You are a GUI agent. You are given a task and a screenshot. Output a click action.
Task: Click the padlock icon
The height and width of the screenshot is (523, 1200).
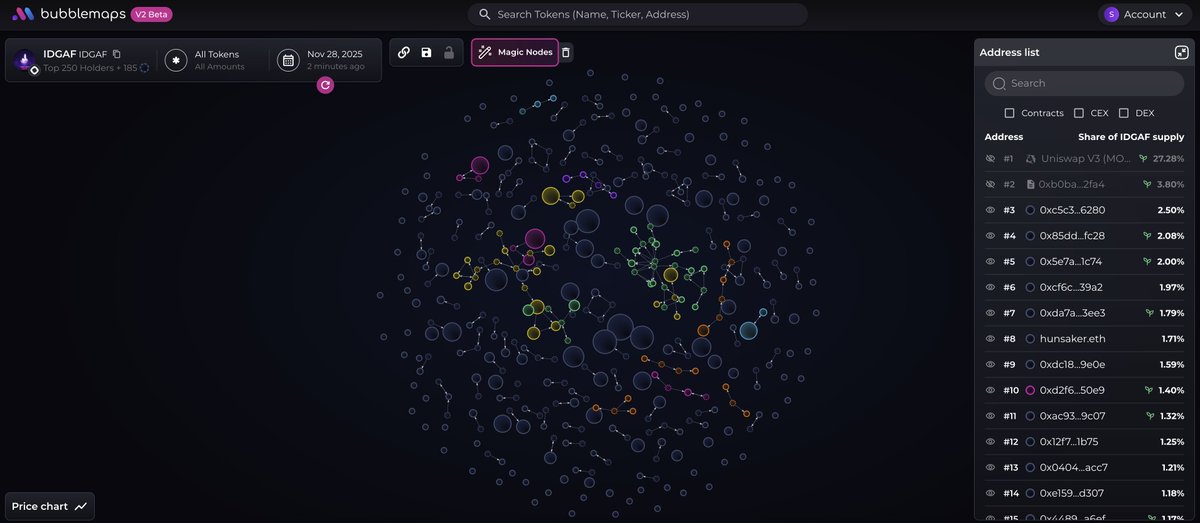[449, 52]
